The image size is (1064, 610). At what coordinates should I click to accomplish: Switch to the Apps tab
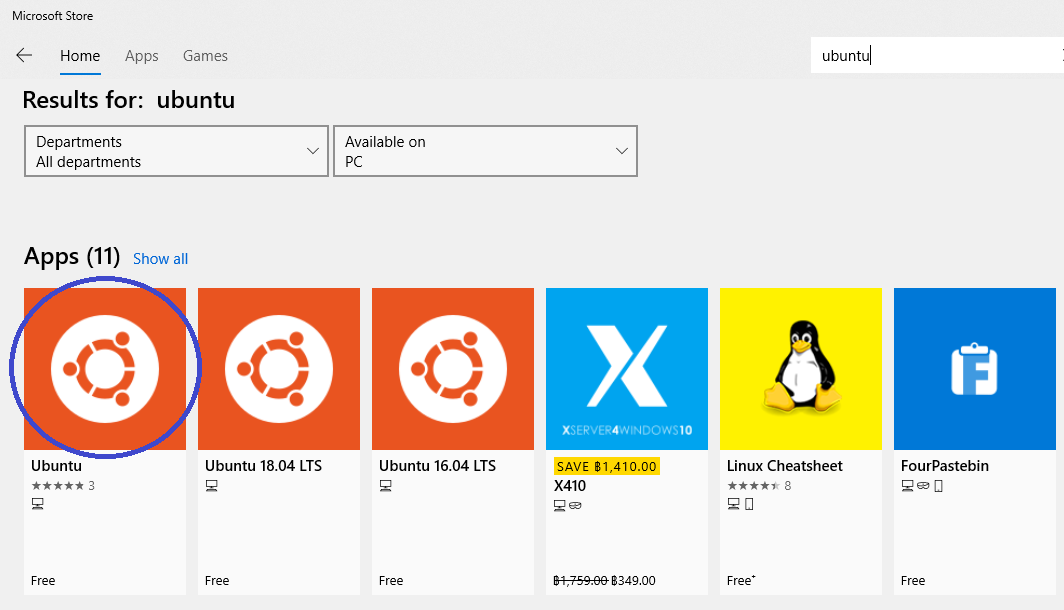142,56
